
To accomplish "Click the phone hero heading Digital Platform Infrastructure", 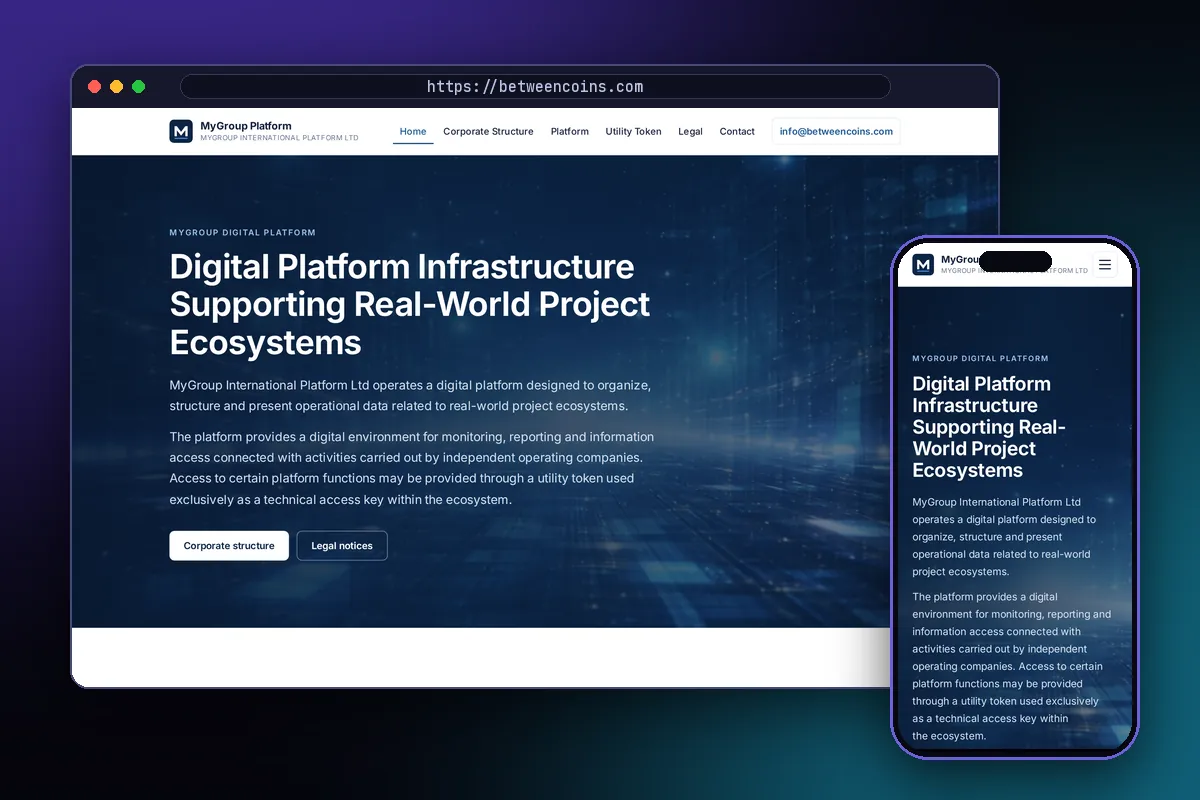I will pyautogui.click(x=989, y=427).
